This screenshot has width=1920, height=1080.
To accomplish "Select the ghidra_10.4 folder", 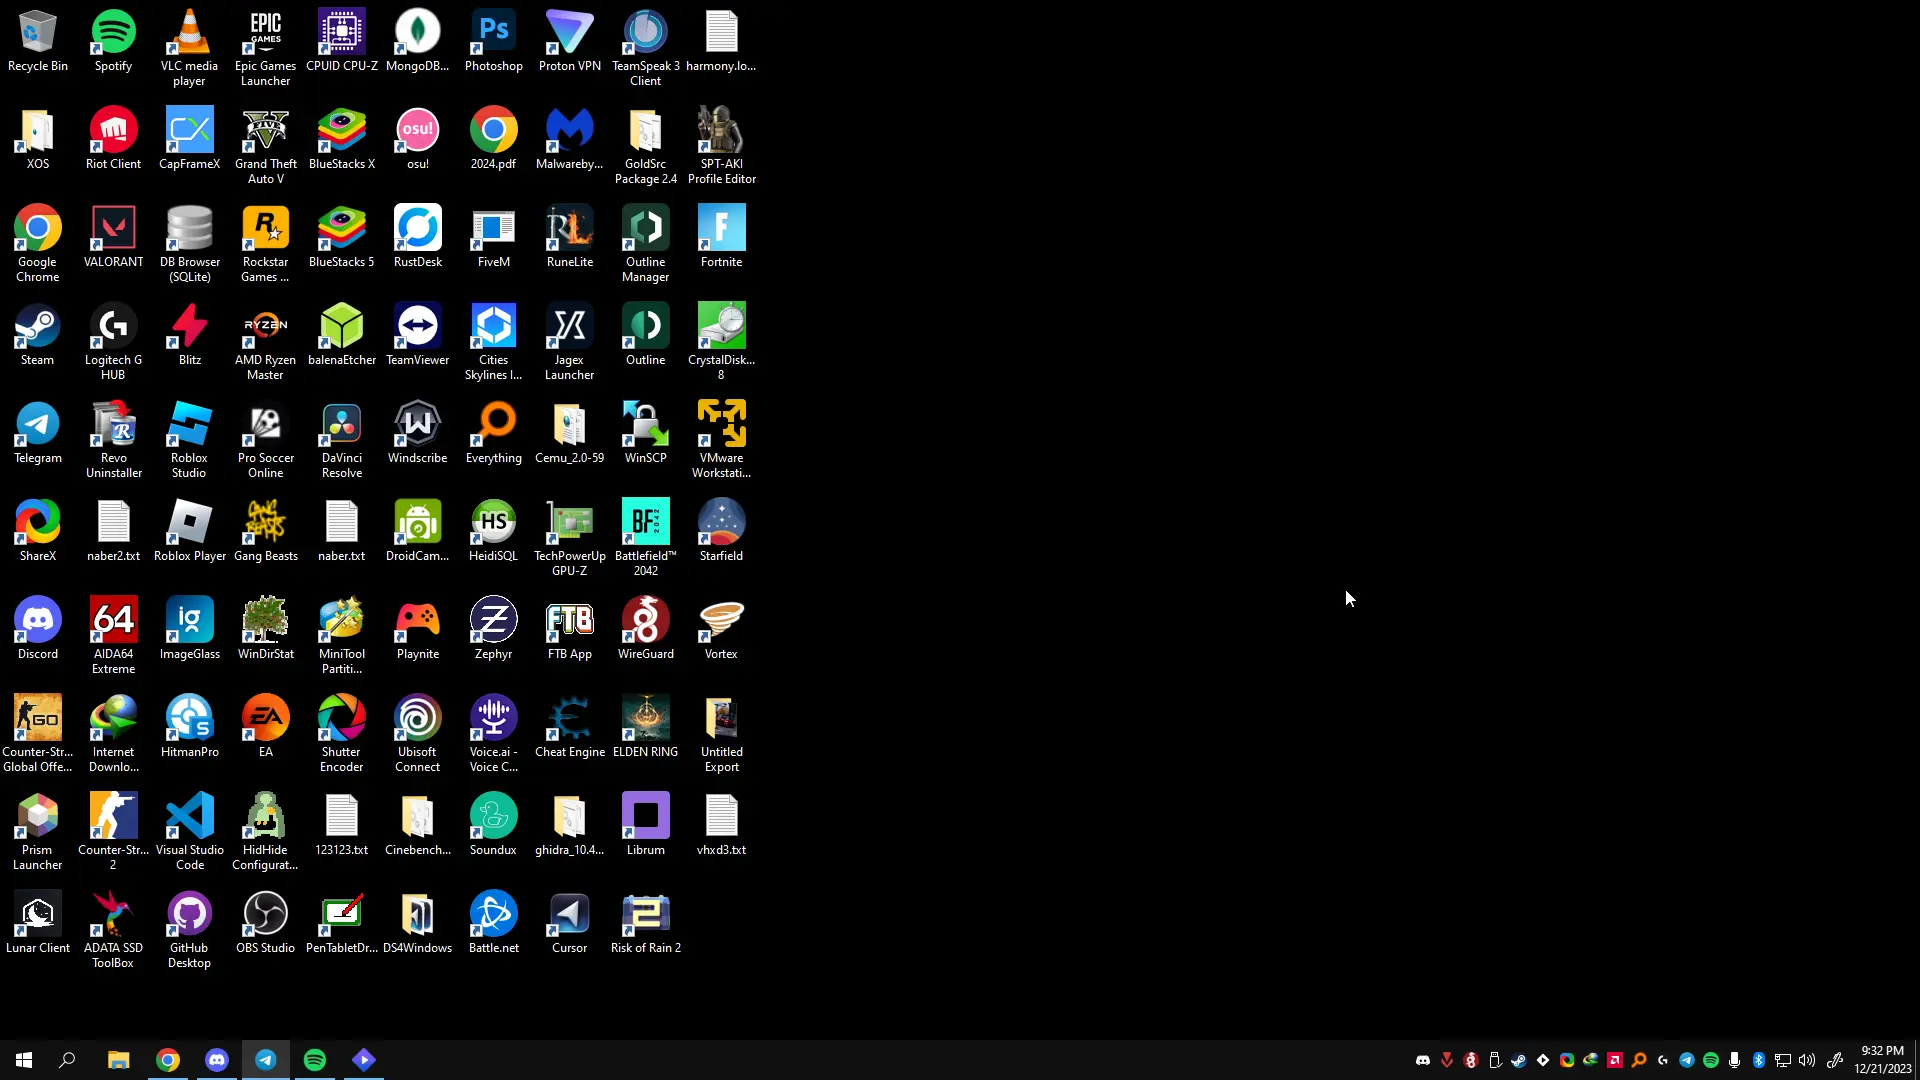I will [x=570, y=826].
